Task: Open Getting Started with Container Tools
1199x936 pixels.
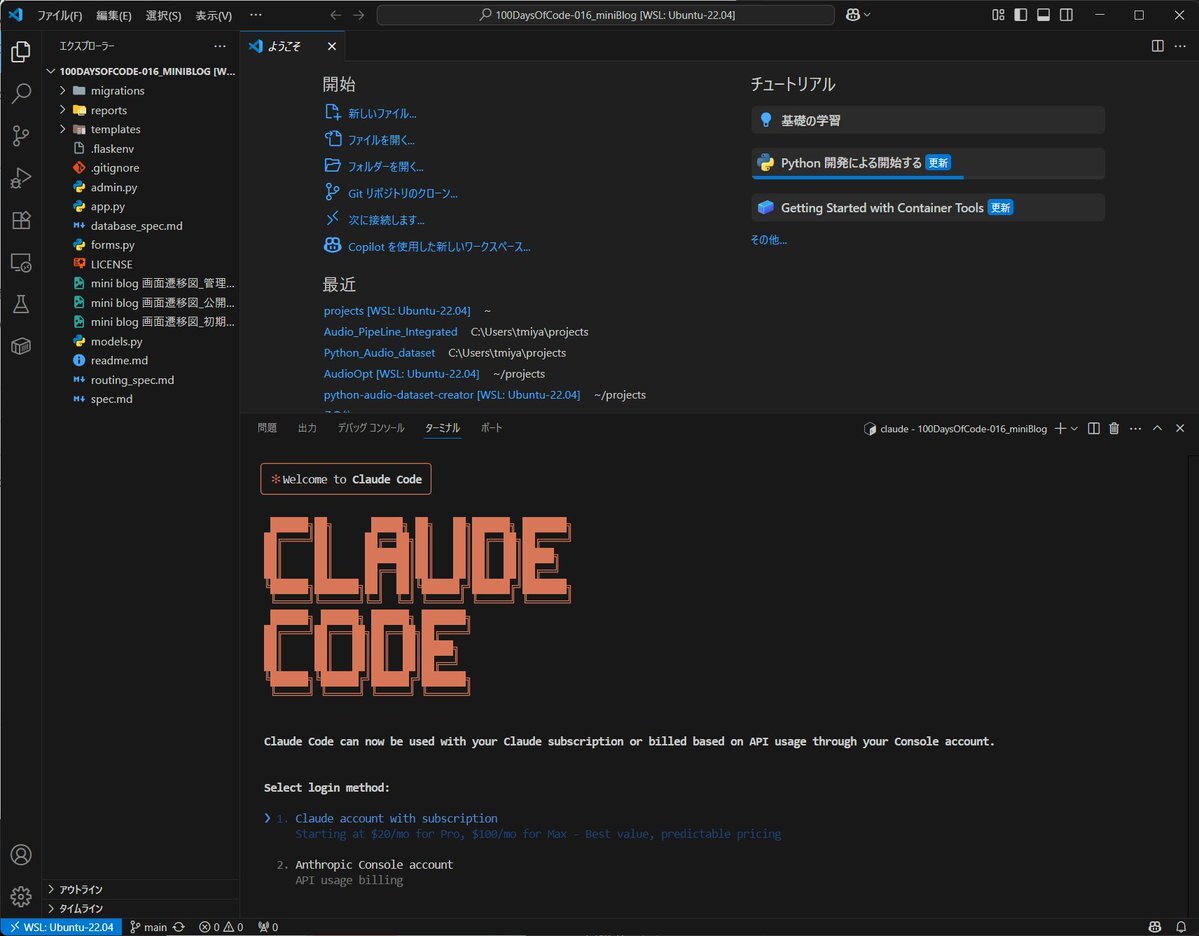Action: [x=928, y=207]
